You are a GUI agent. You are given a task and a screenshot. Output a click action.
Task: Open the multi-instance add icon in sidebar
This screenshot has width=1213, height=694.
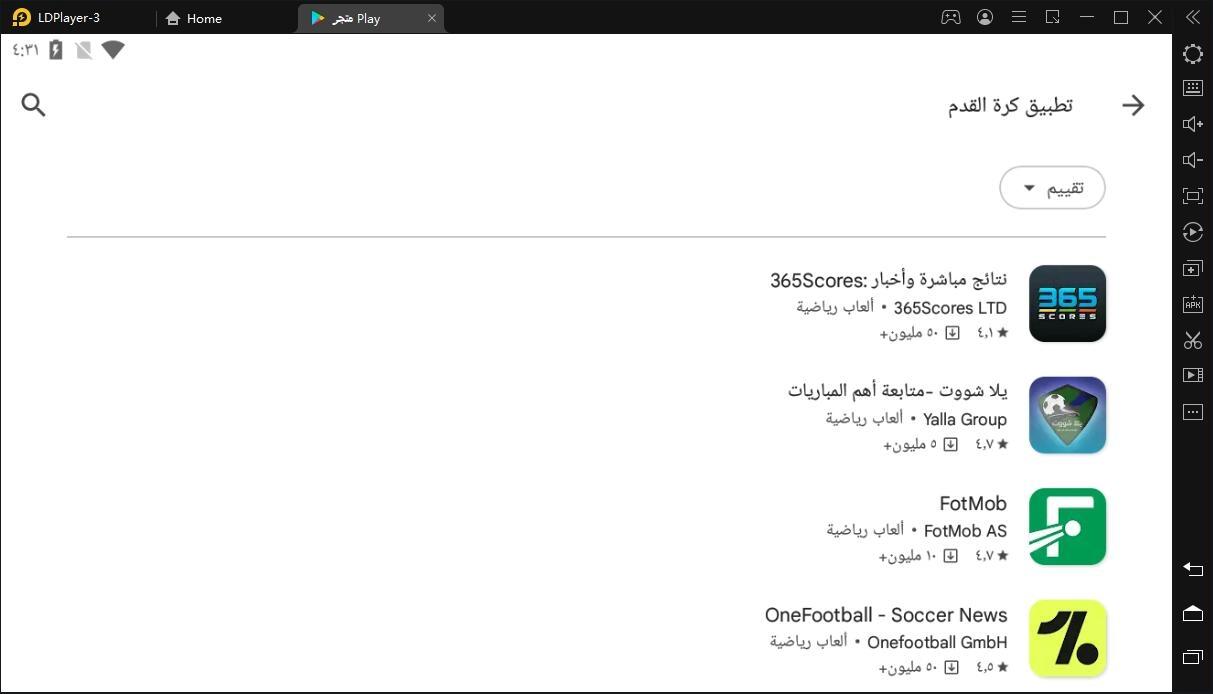coord(1192,268)
